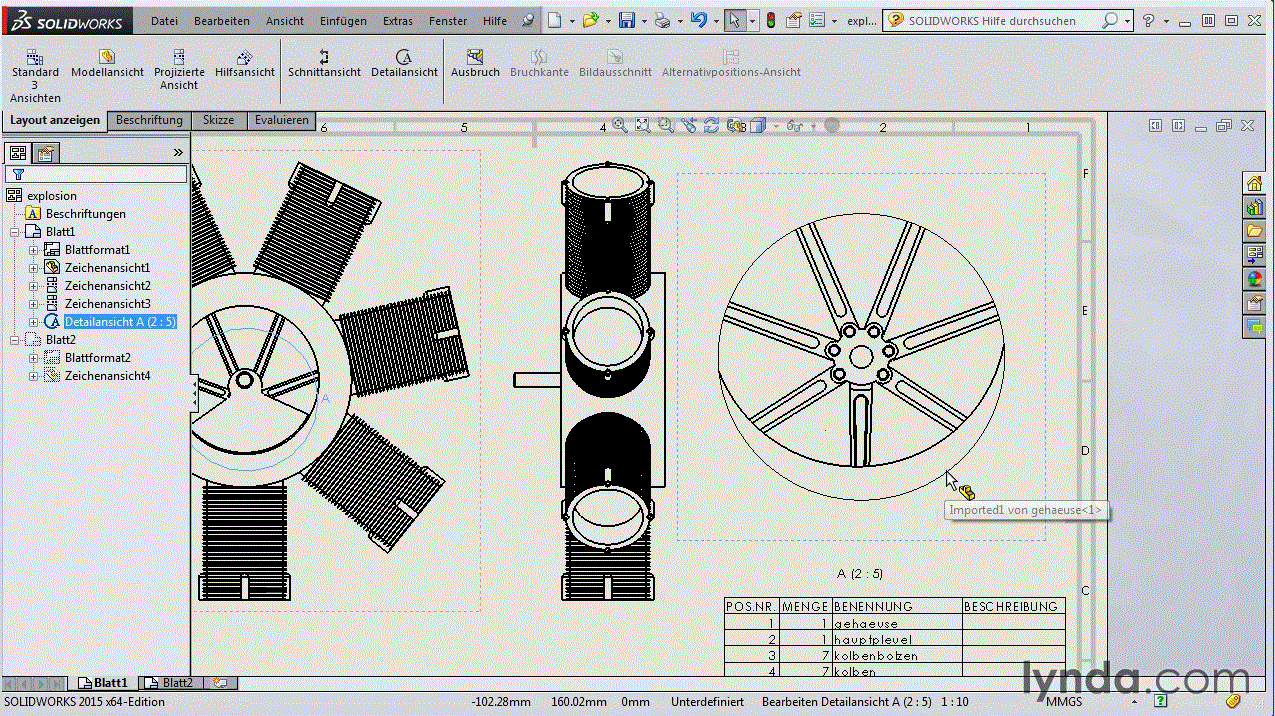
Task: Open the View Palette task pane tab
Action: pos(1254,255)
